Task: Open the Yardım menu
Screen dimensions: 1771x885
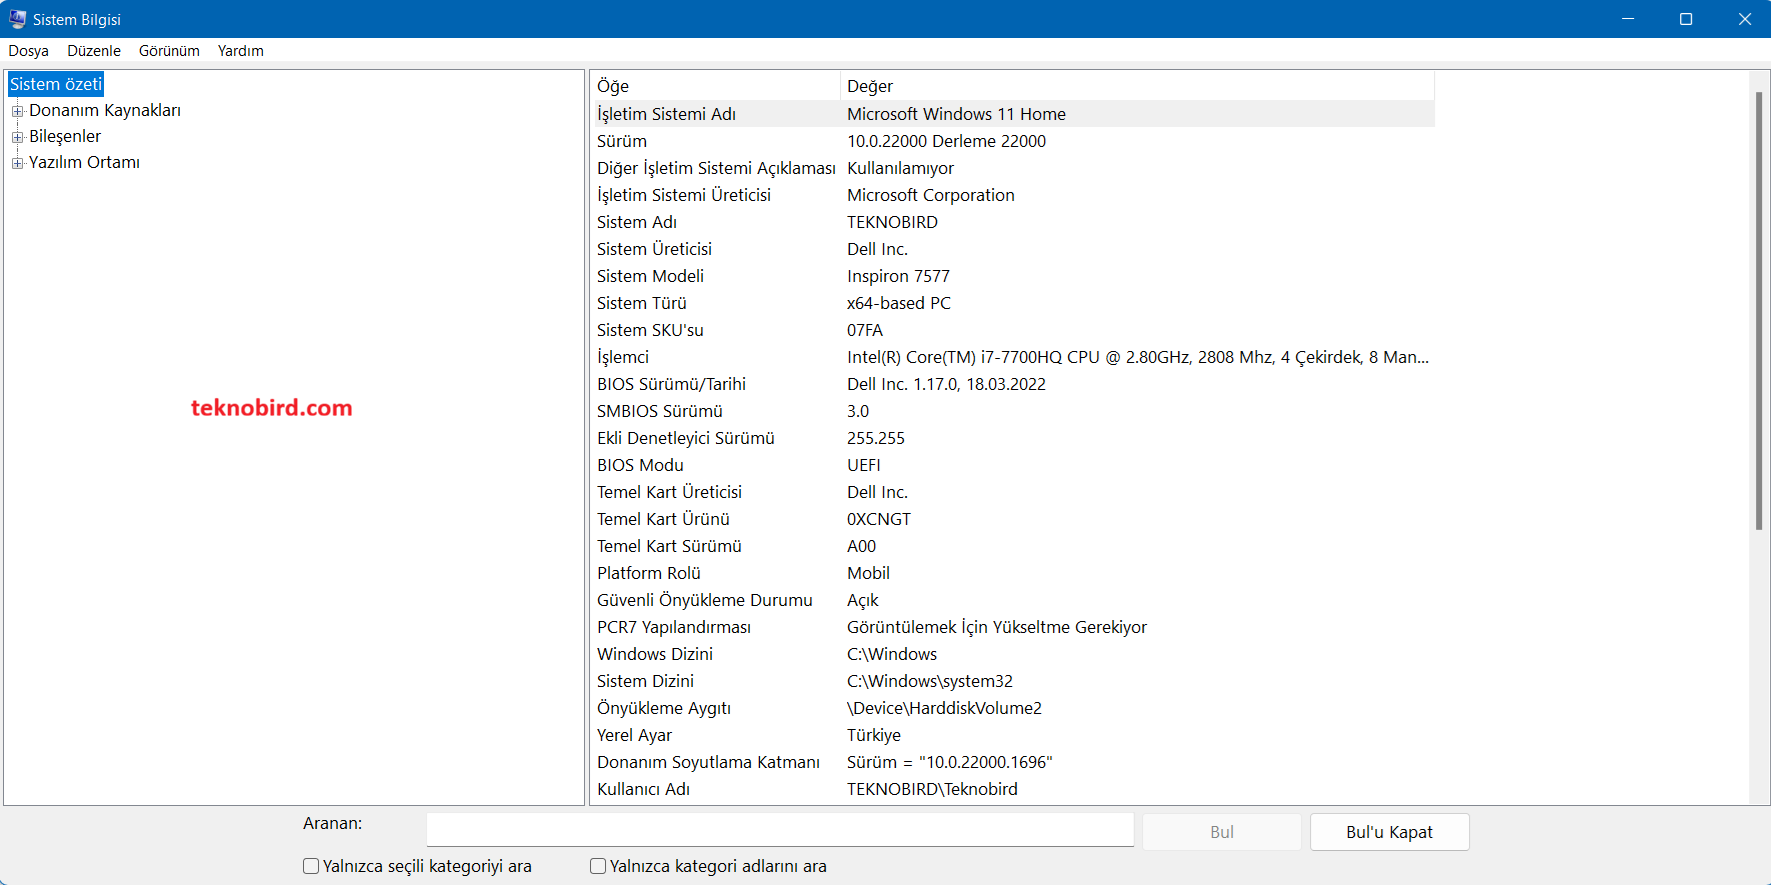Action: [240, 51]
